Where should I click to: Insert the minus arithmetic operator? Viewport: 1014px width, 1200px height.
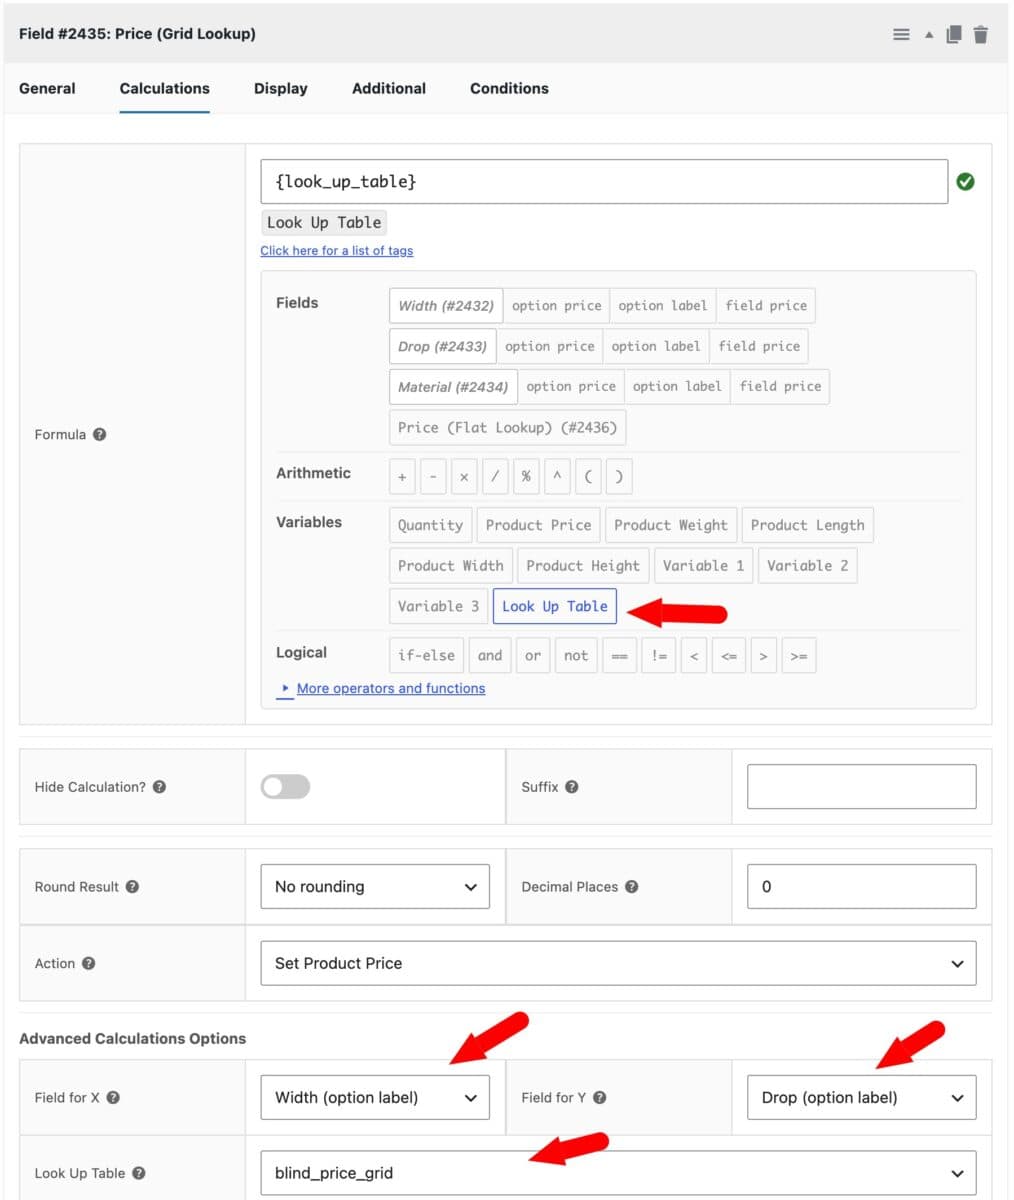point(433,477)
